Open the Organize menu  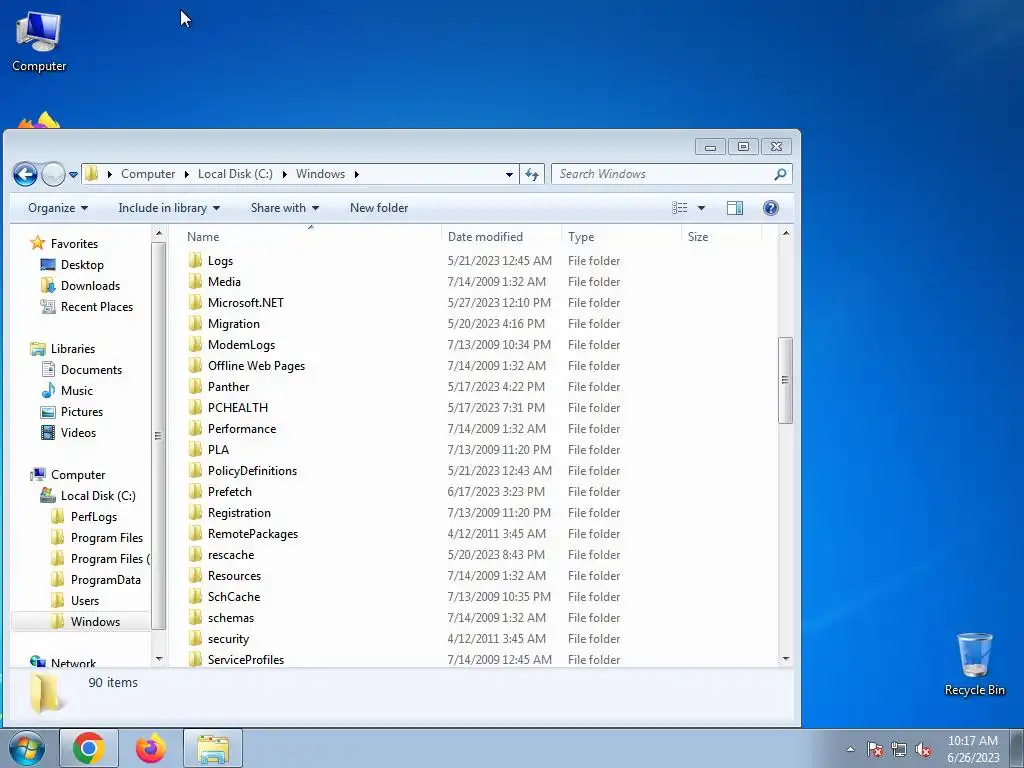pyautogui.click(x=57, y=208)
